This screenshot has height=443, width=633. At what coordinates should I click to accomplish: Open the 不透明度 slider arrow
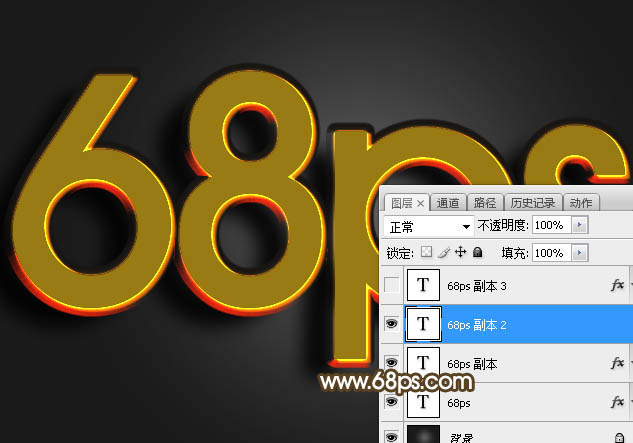point(580,225)
